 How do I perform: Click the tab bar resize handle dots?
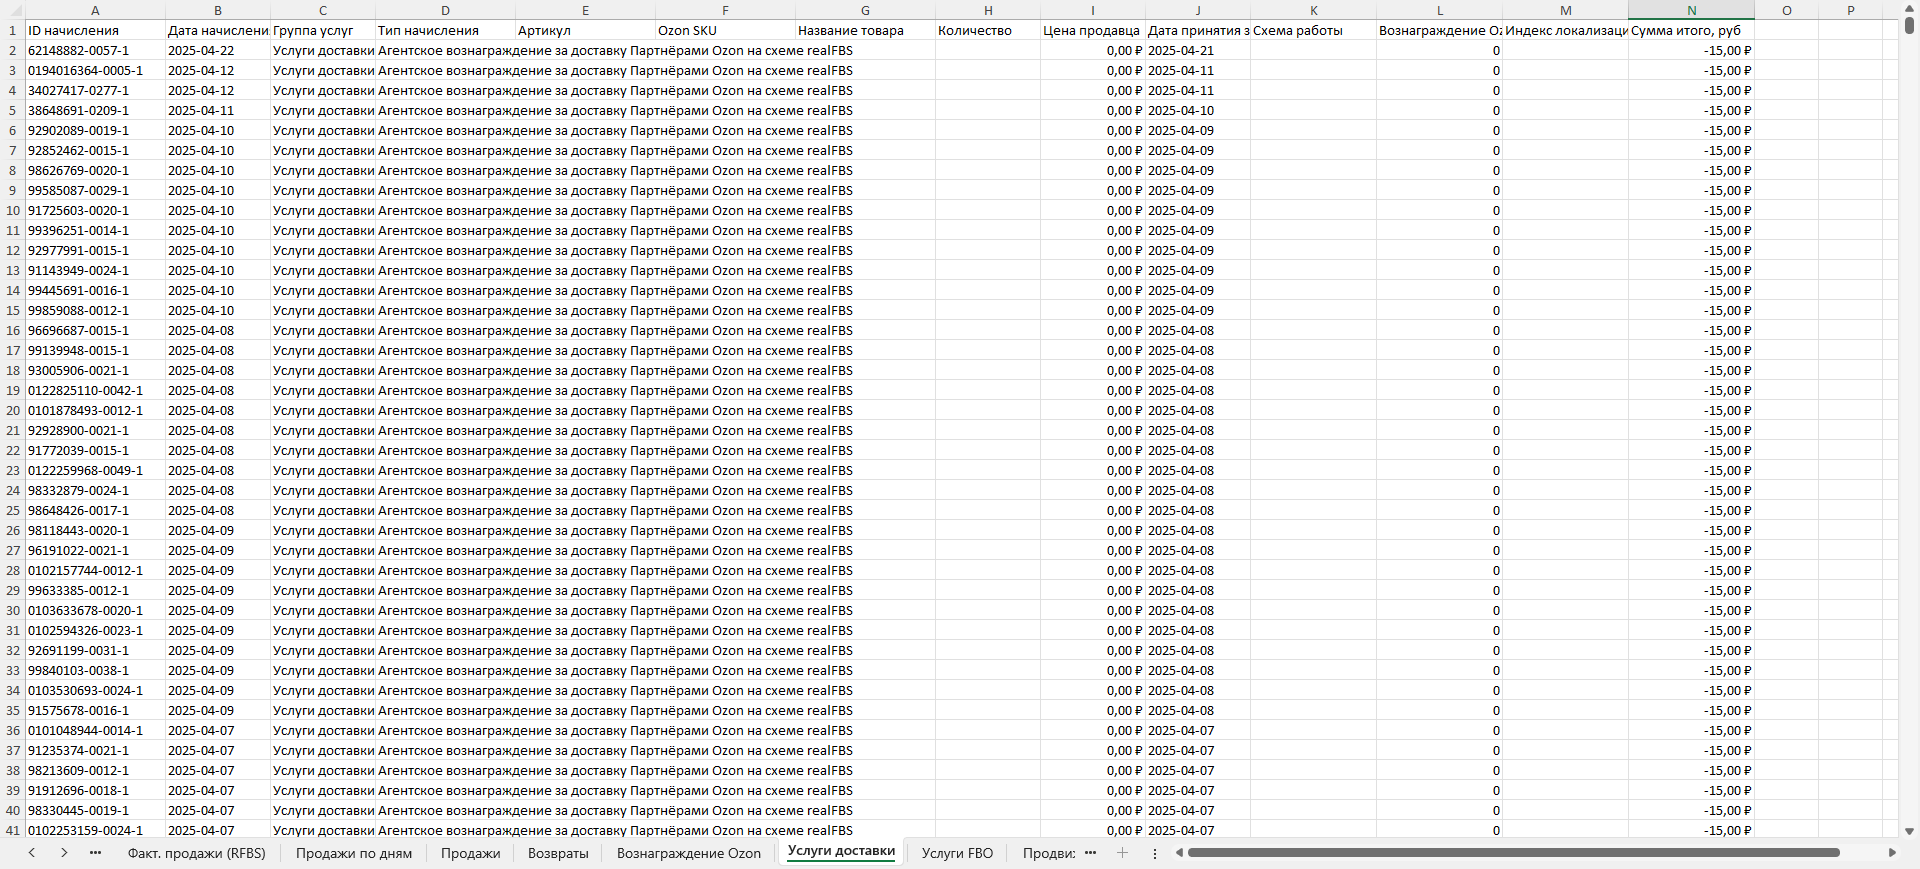tap(1155, 853)
